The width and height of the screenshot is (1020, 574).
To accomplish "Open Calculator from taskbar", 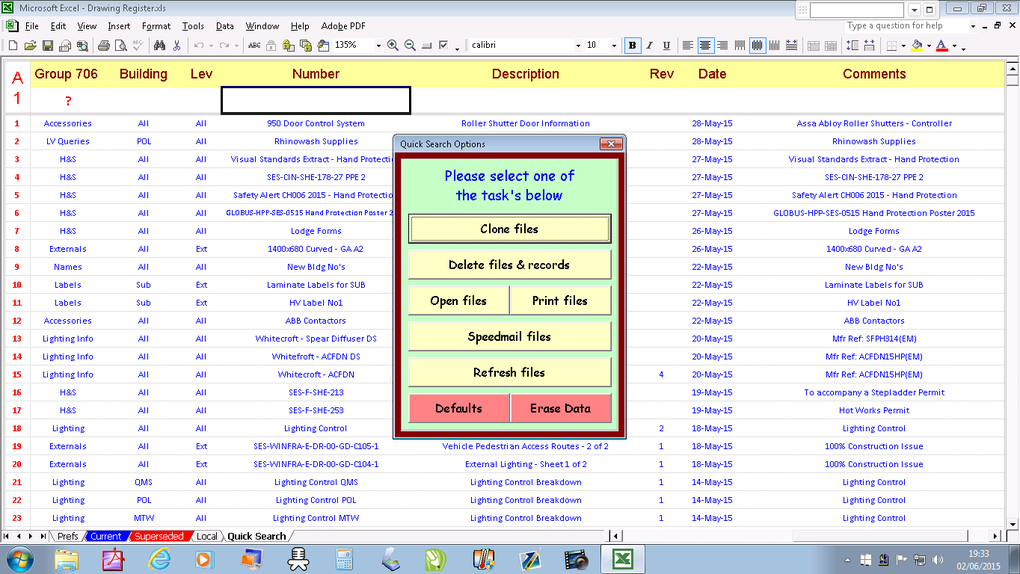I will coord(344,559).
